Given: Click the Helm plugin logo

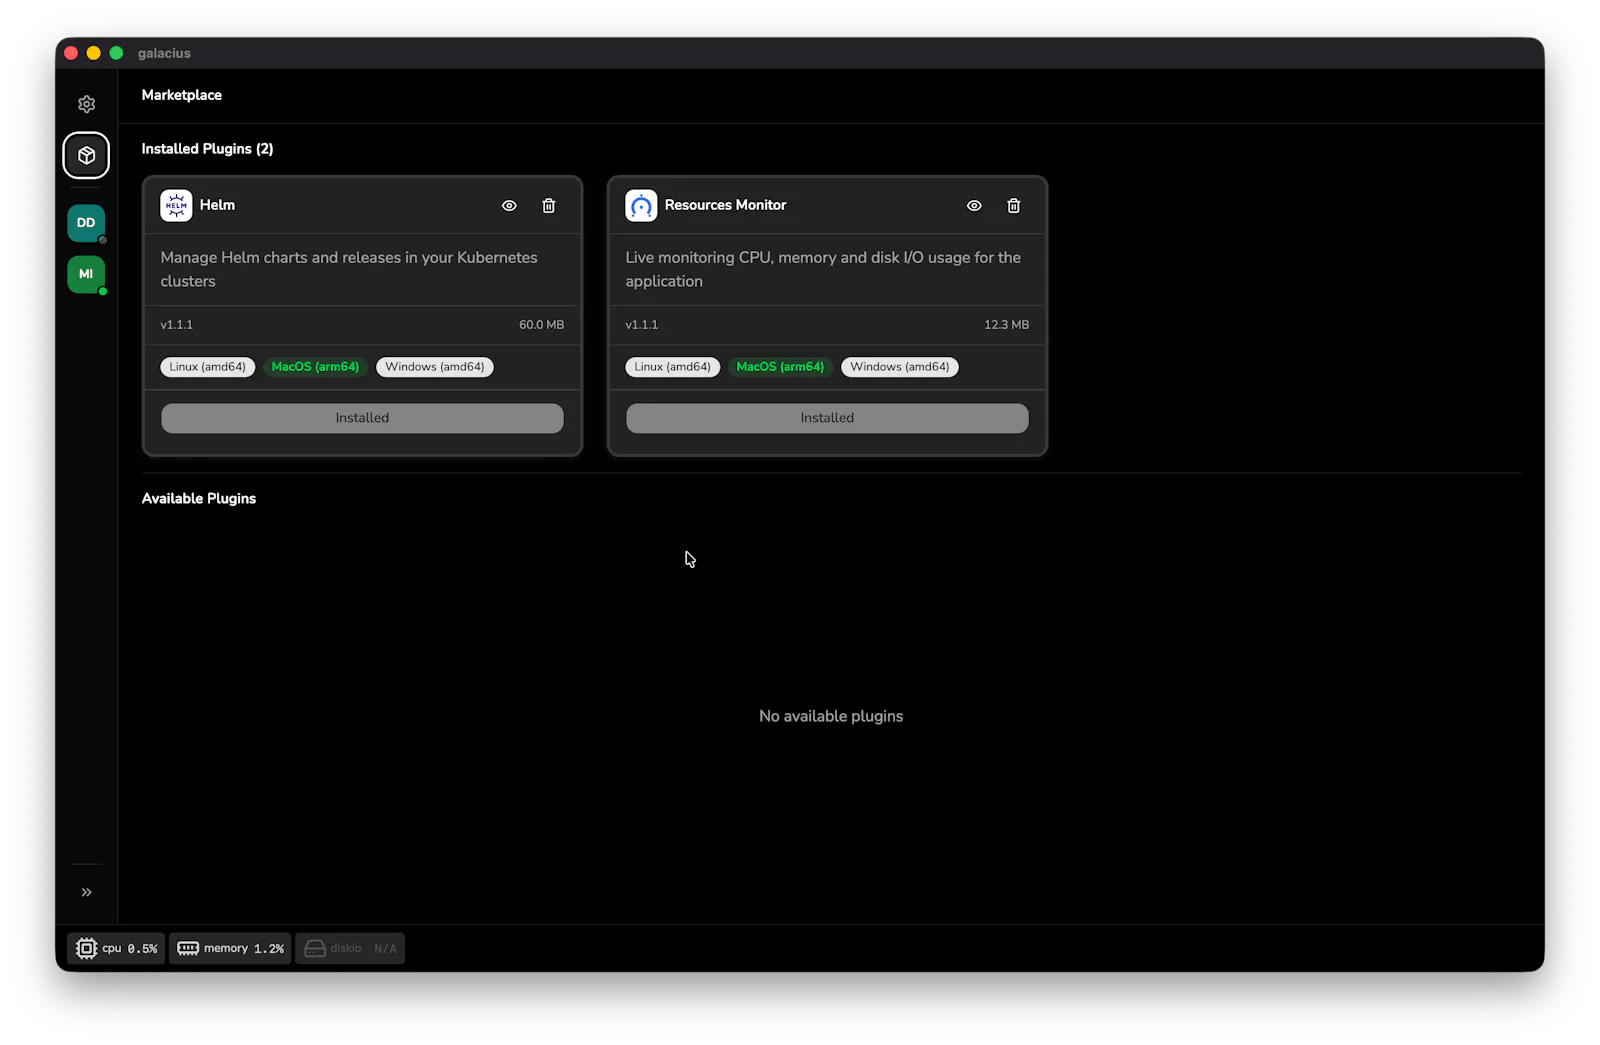Looking at the screenshot, I should pyautogui.click(x=176, y=205).
